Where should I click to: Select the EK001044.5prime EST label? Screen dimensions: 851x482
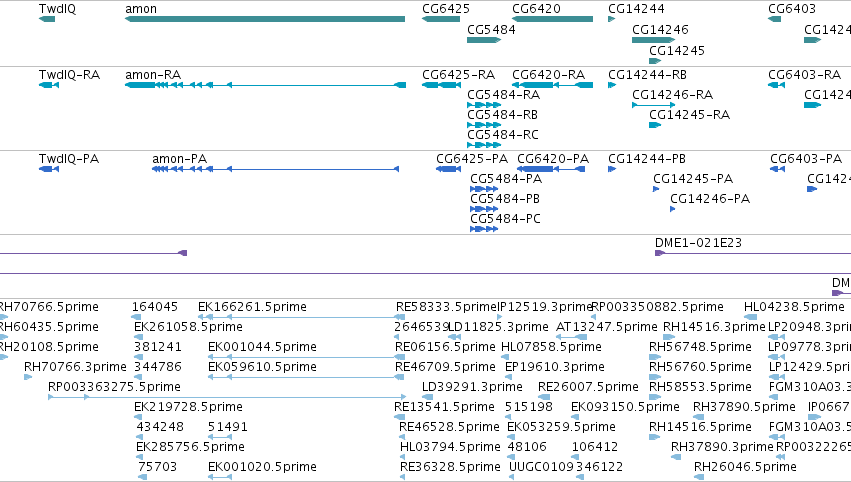point(262,347)
